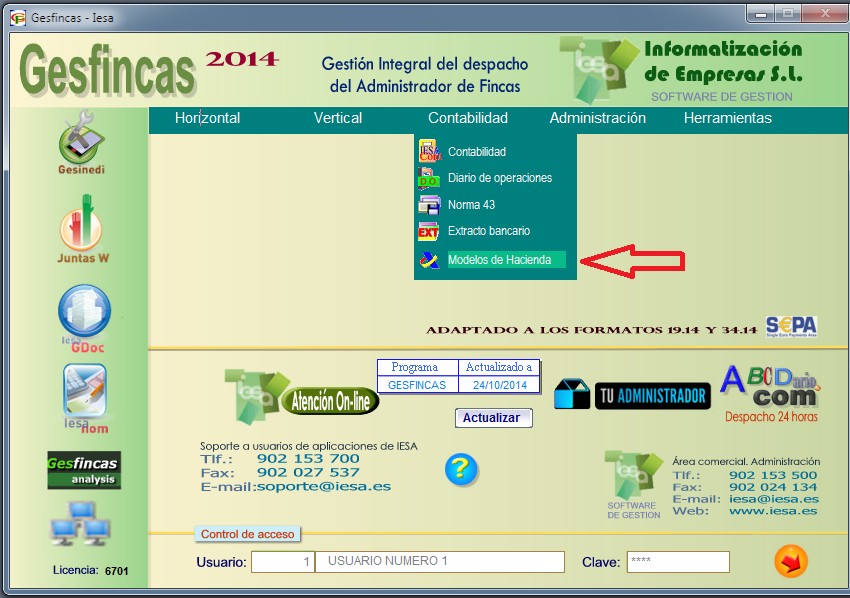Click the orange arrow to log in

(790, 561)
